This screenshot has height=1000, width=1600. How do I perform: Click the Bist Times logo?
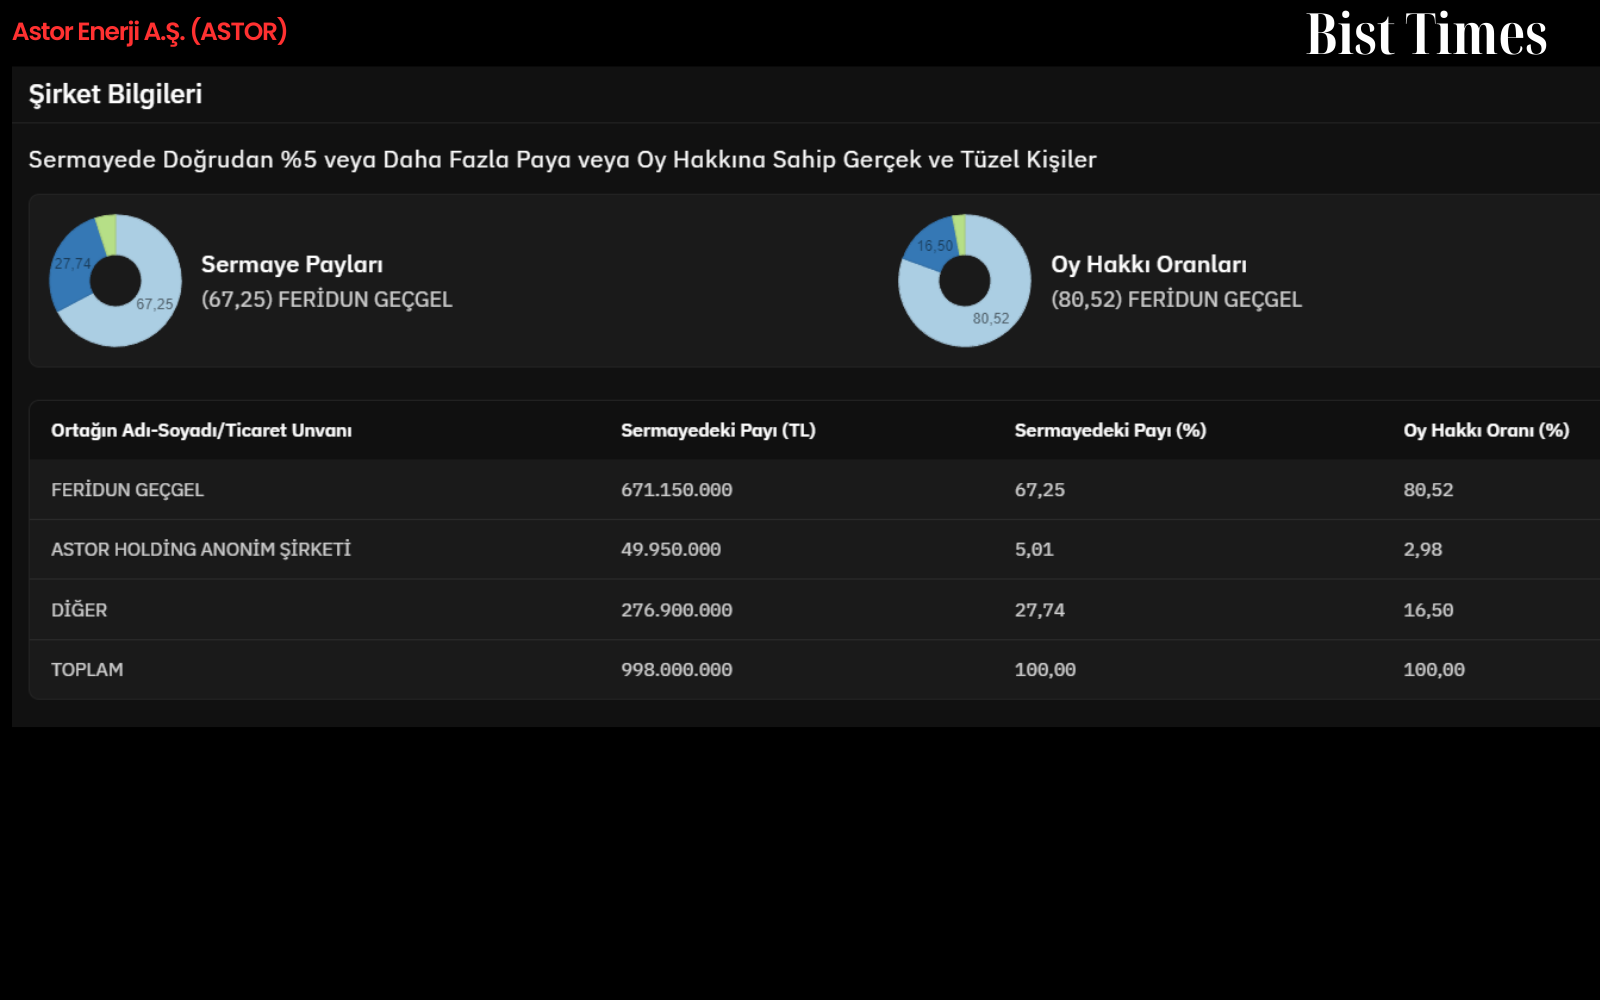1426,34
